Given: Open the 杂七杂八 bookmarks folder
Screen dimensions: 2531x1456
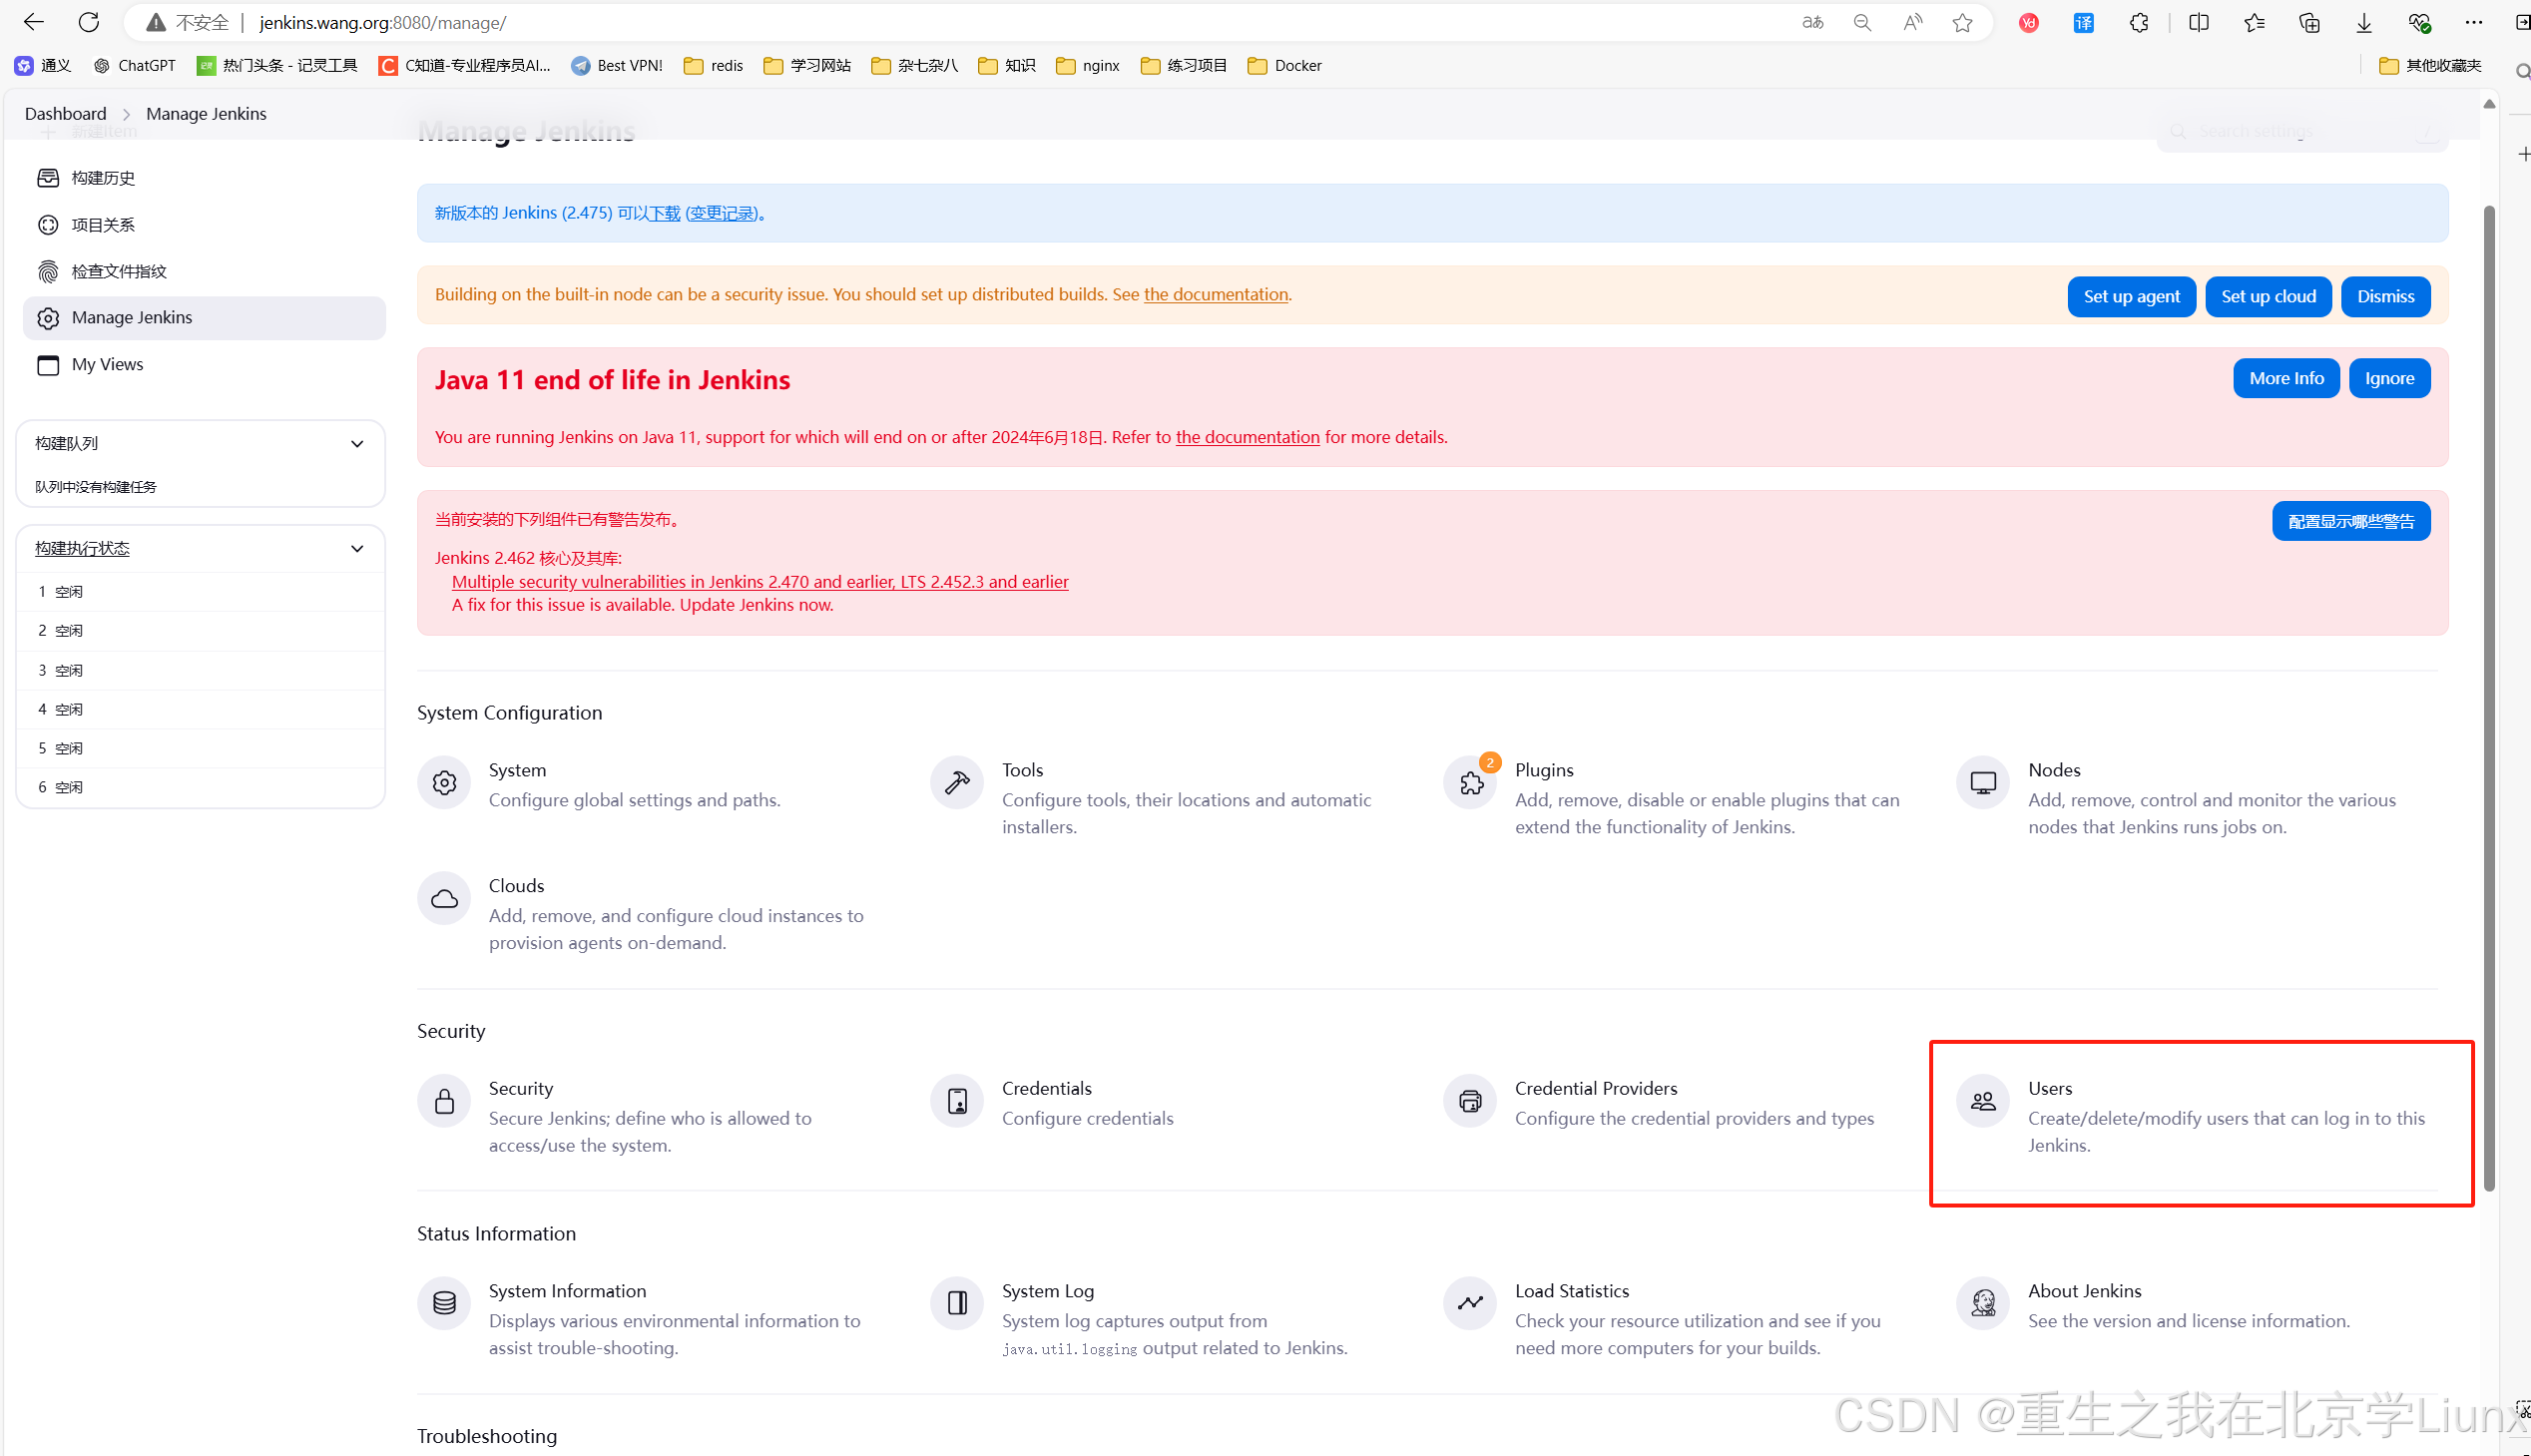Looking at the screenshot, I should (914, 66).
